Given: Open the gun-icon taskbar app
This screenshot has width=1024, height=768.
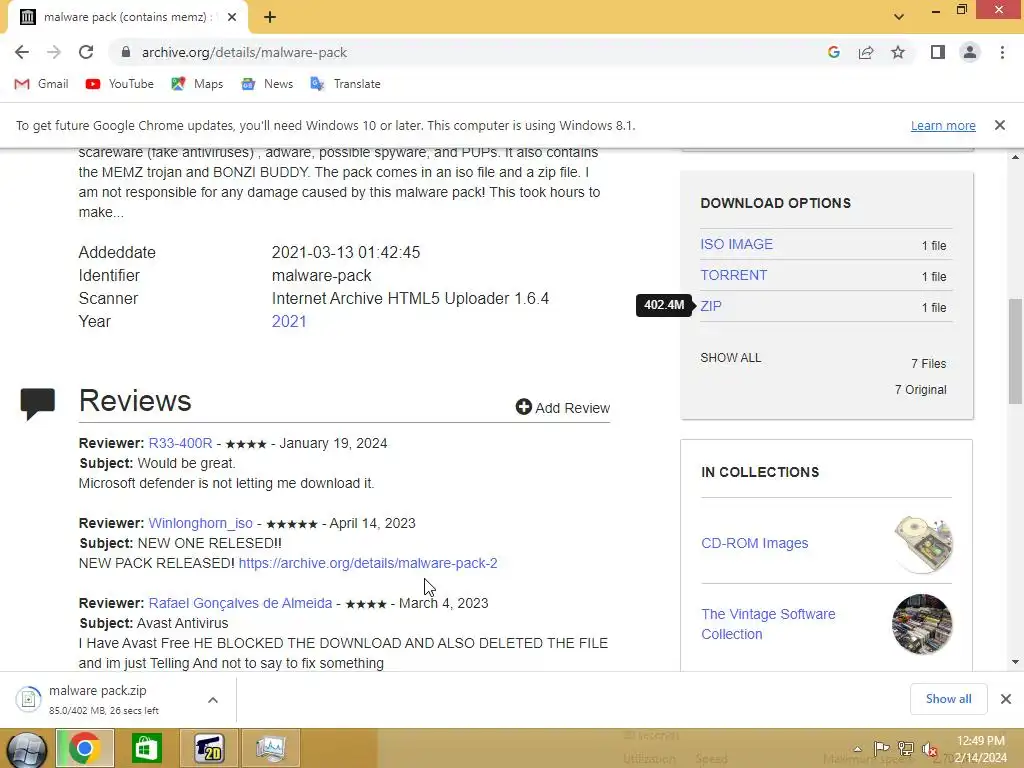Looking at the screenshot, I should (x=209, y=748).
